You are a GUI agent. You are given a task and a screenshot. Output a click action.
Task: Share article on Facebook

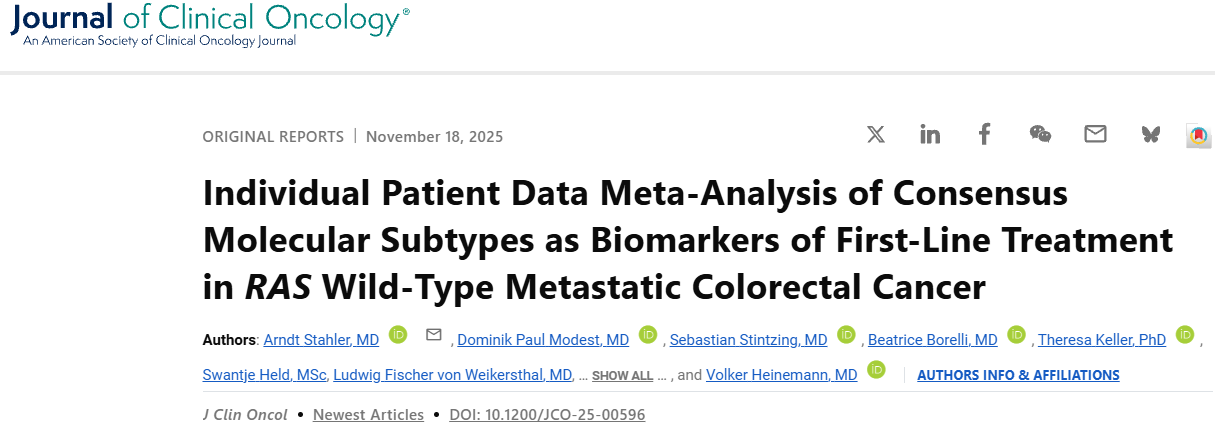985,134
